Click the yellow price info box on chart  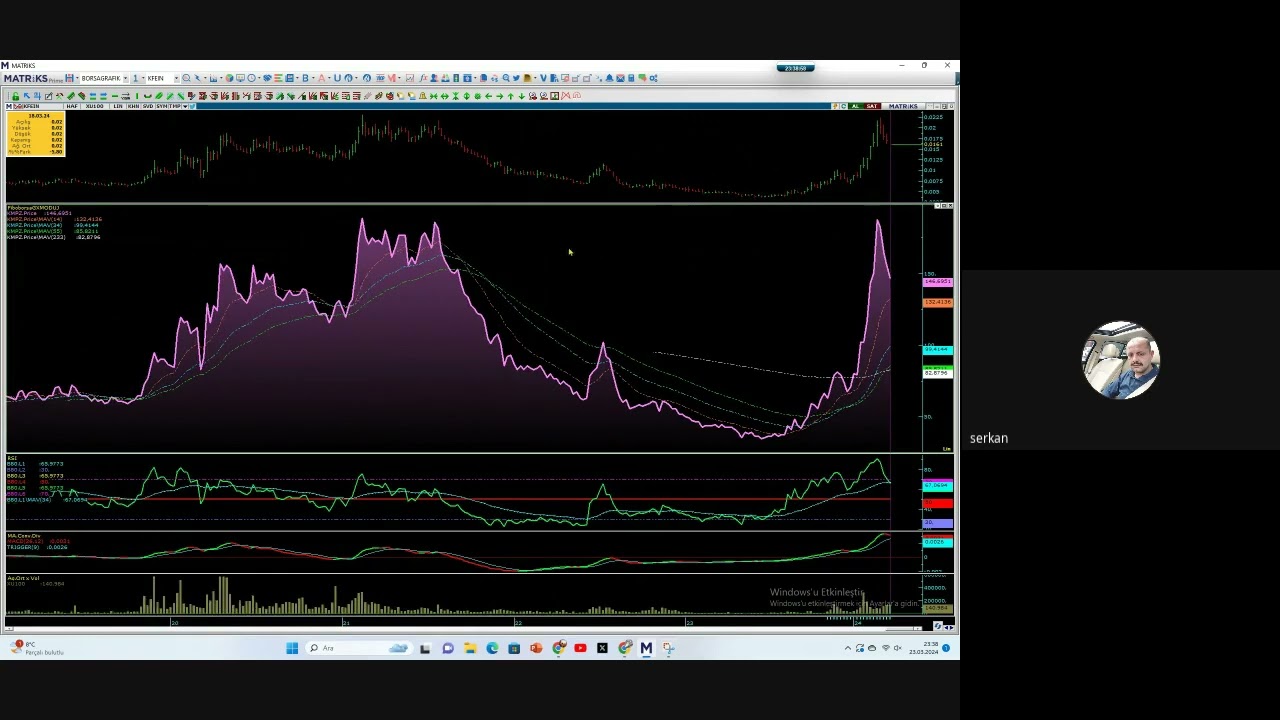pyautogui.click(x=36, y=134)
